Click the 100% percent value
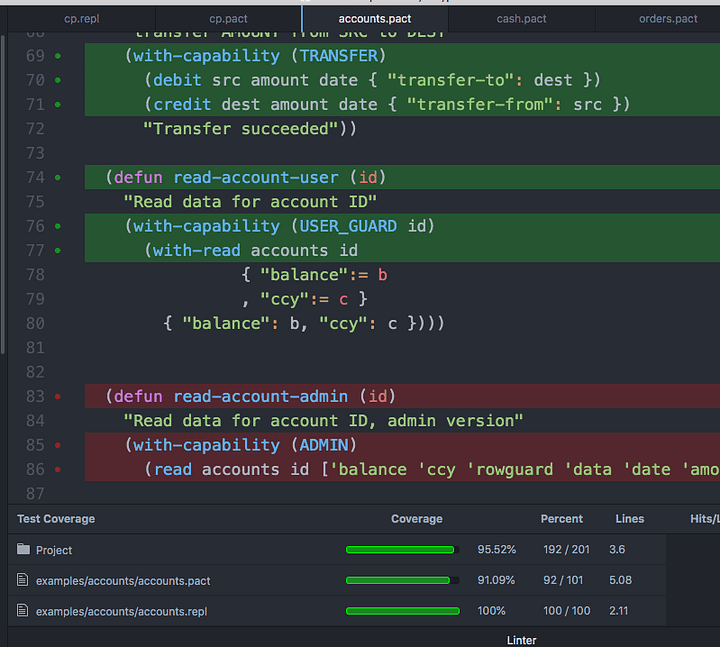Image resolution: width=720 pixels, height=647 pixels. pyautogui.click(x=491, y=611)
